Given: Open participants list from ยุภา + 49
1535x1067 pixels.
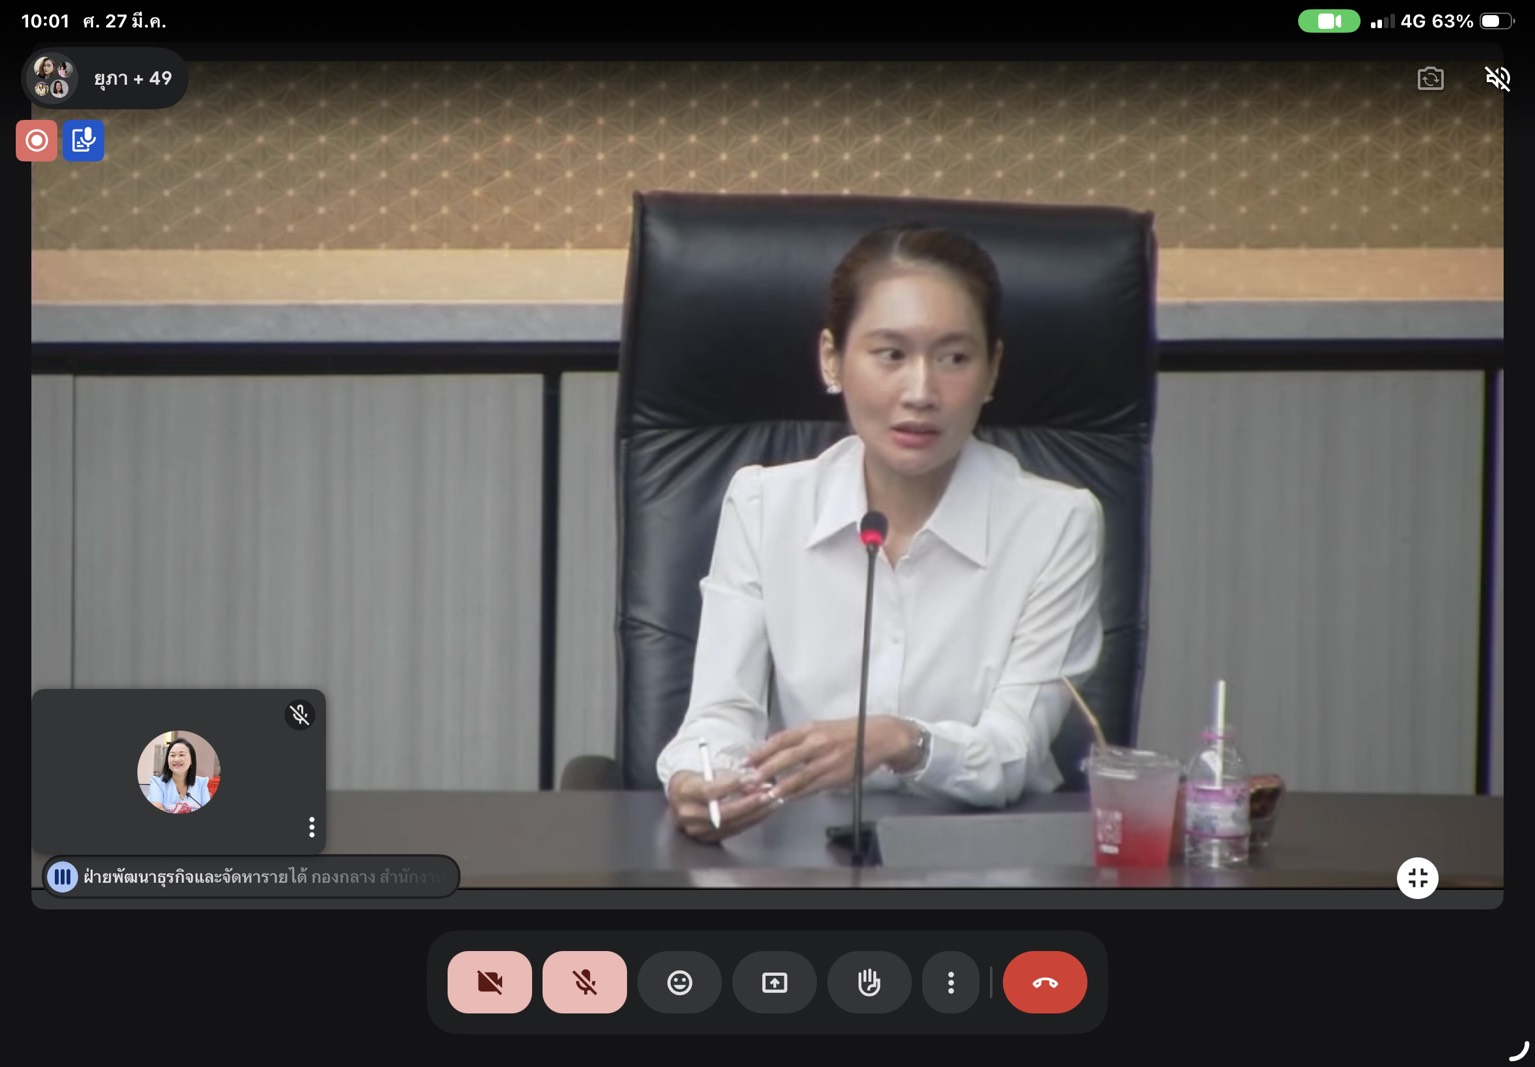Looking at the screenshot, I should (x=105, y=78).
